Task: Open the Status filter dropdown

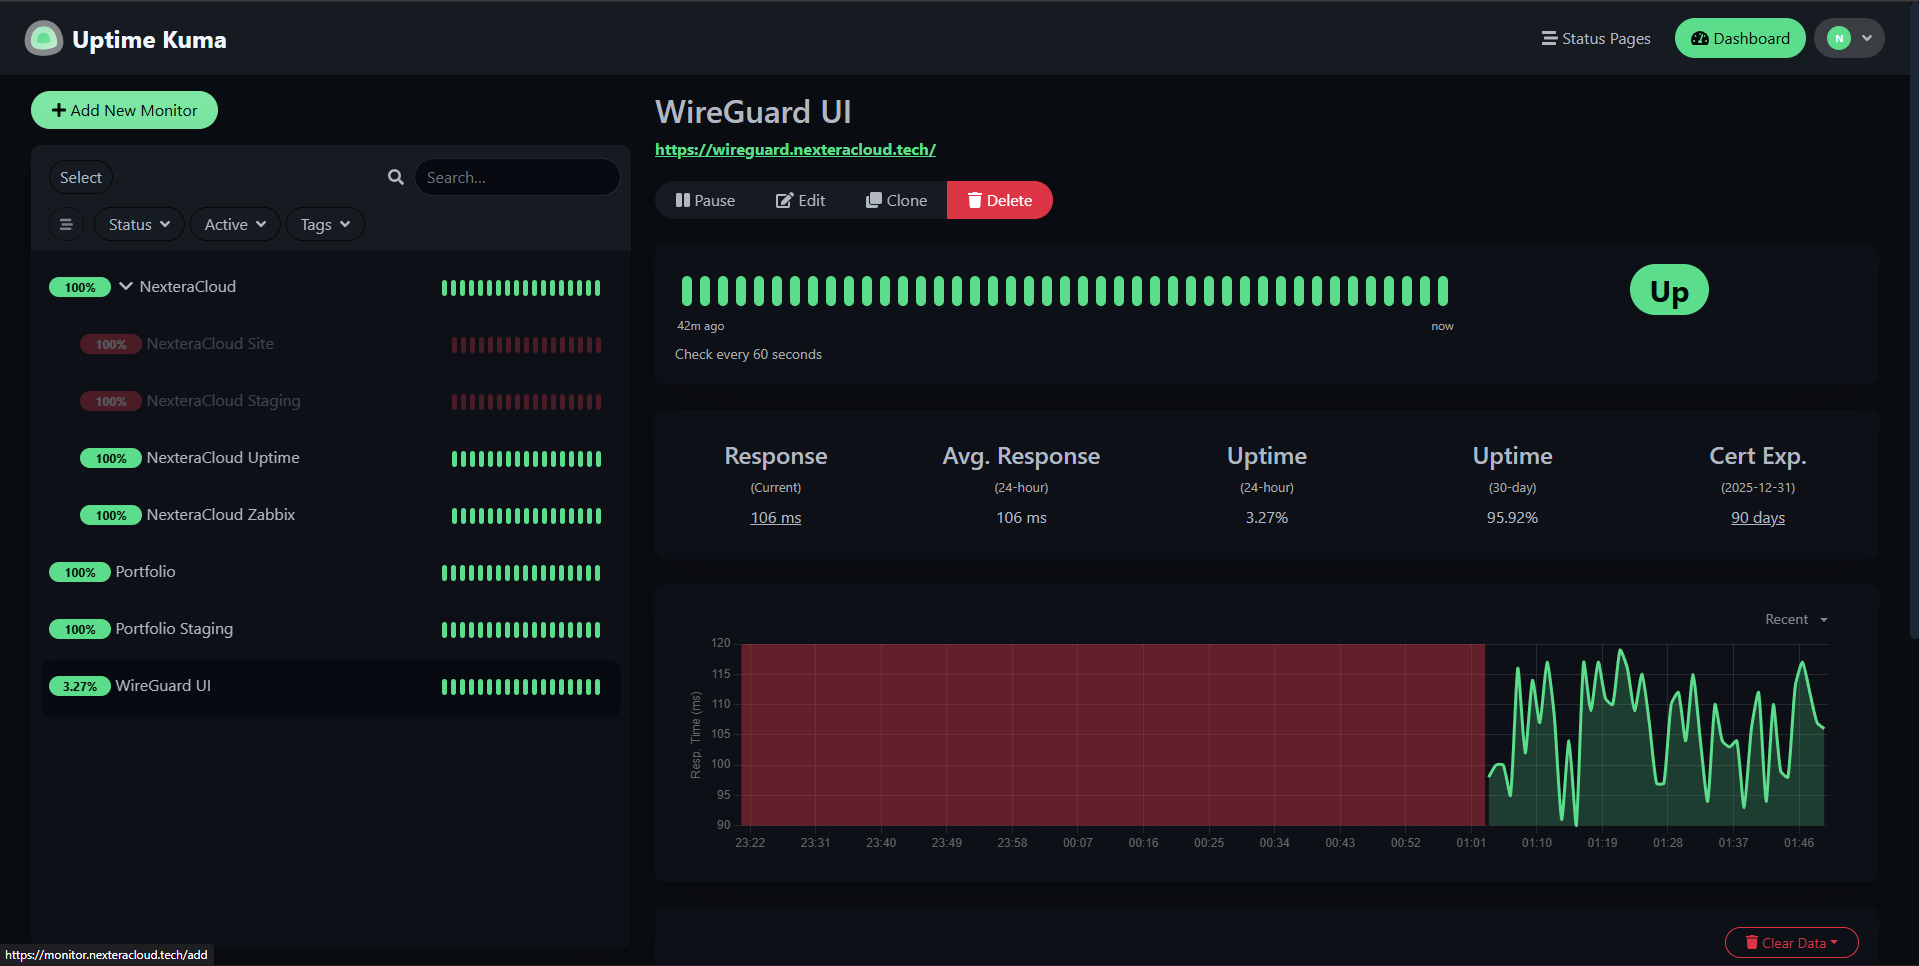Action: [138, 224]
